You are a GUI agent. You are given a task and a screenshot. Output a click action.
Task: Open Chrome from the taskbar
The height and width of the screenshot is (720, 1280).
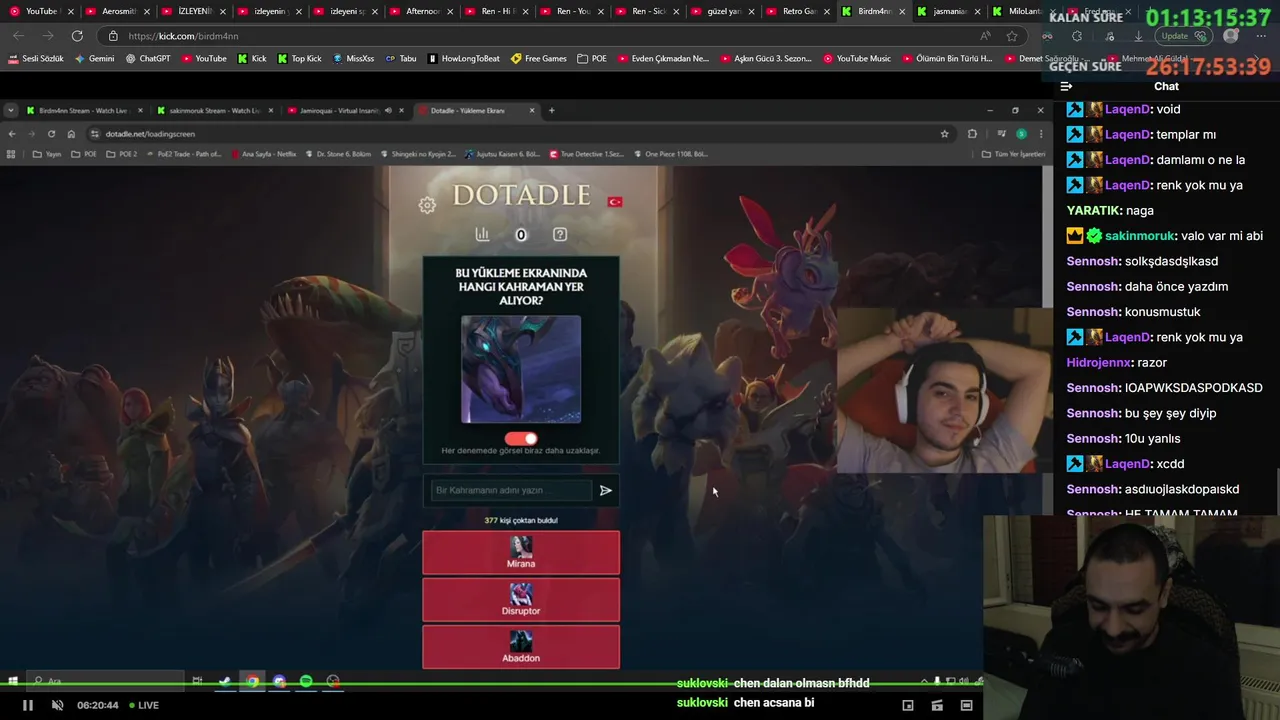click(x=253, y=681)
